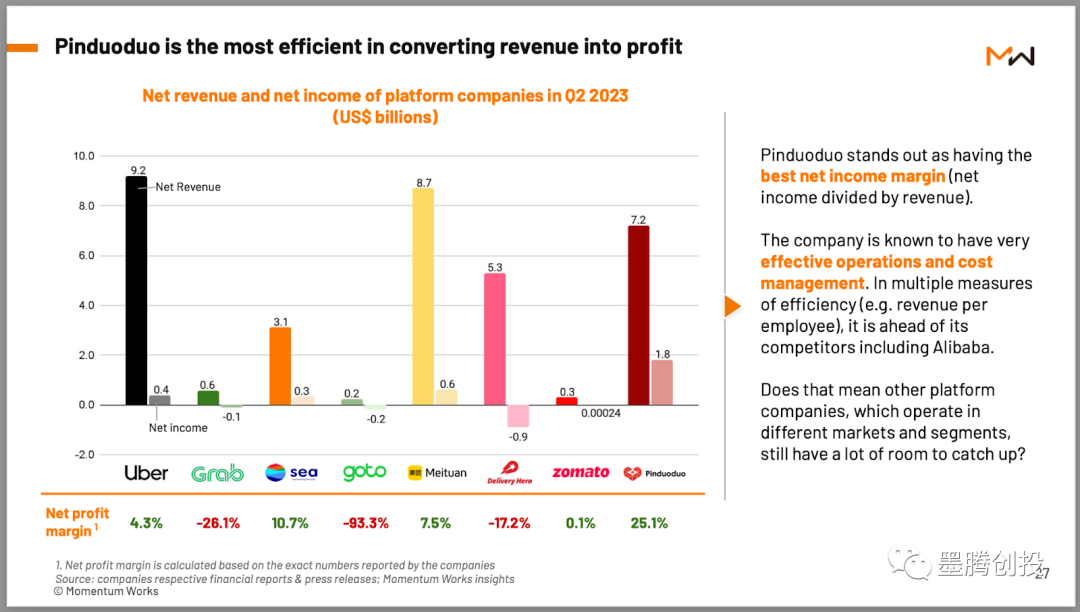Viewport: 1080px width, 612px height.
Task: Click the Zomato logo
Action: 580,472
